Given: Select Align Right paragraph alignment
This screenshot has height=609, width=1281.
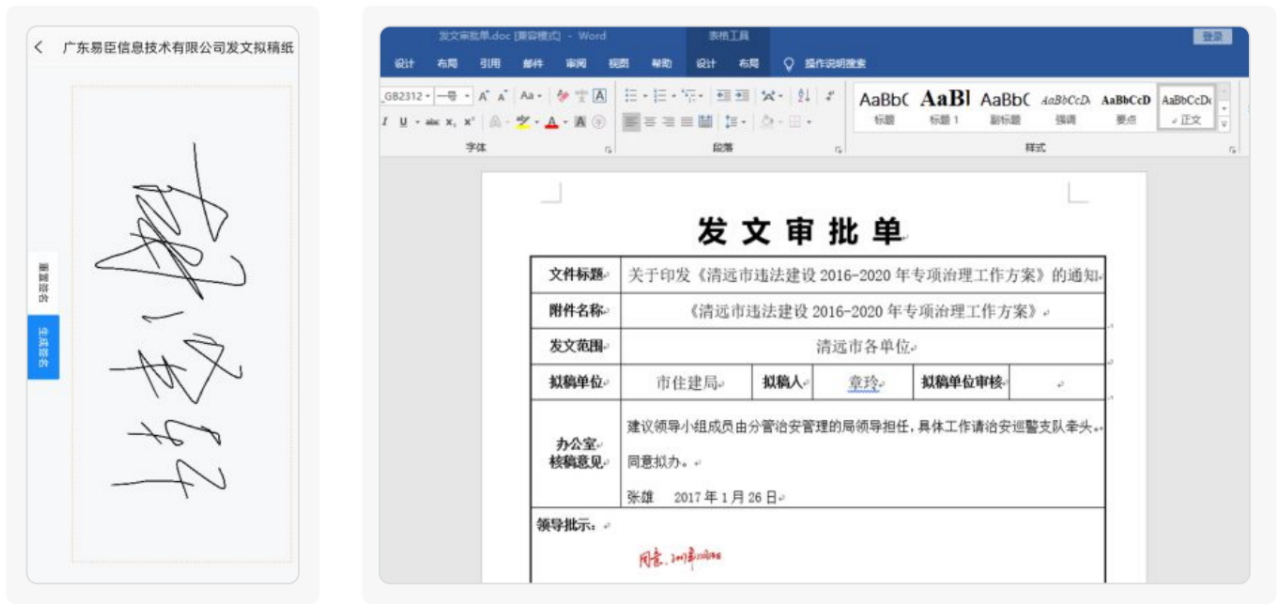Looking at the screenshot, I should [668, 122].
